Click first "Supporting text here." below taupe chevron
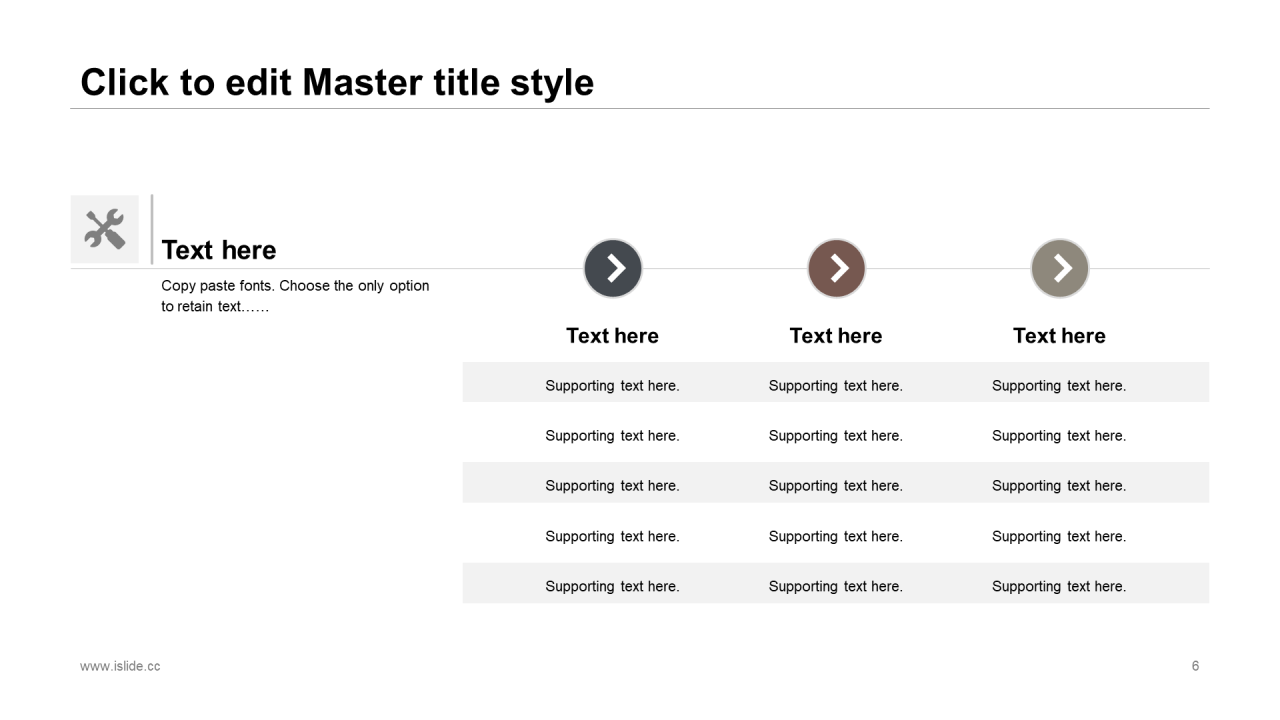Screen dimensions: 1280x720 [1059, 386]
